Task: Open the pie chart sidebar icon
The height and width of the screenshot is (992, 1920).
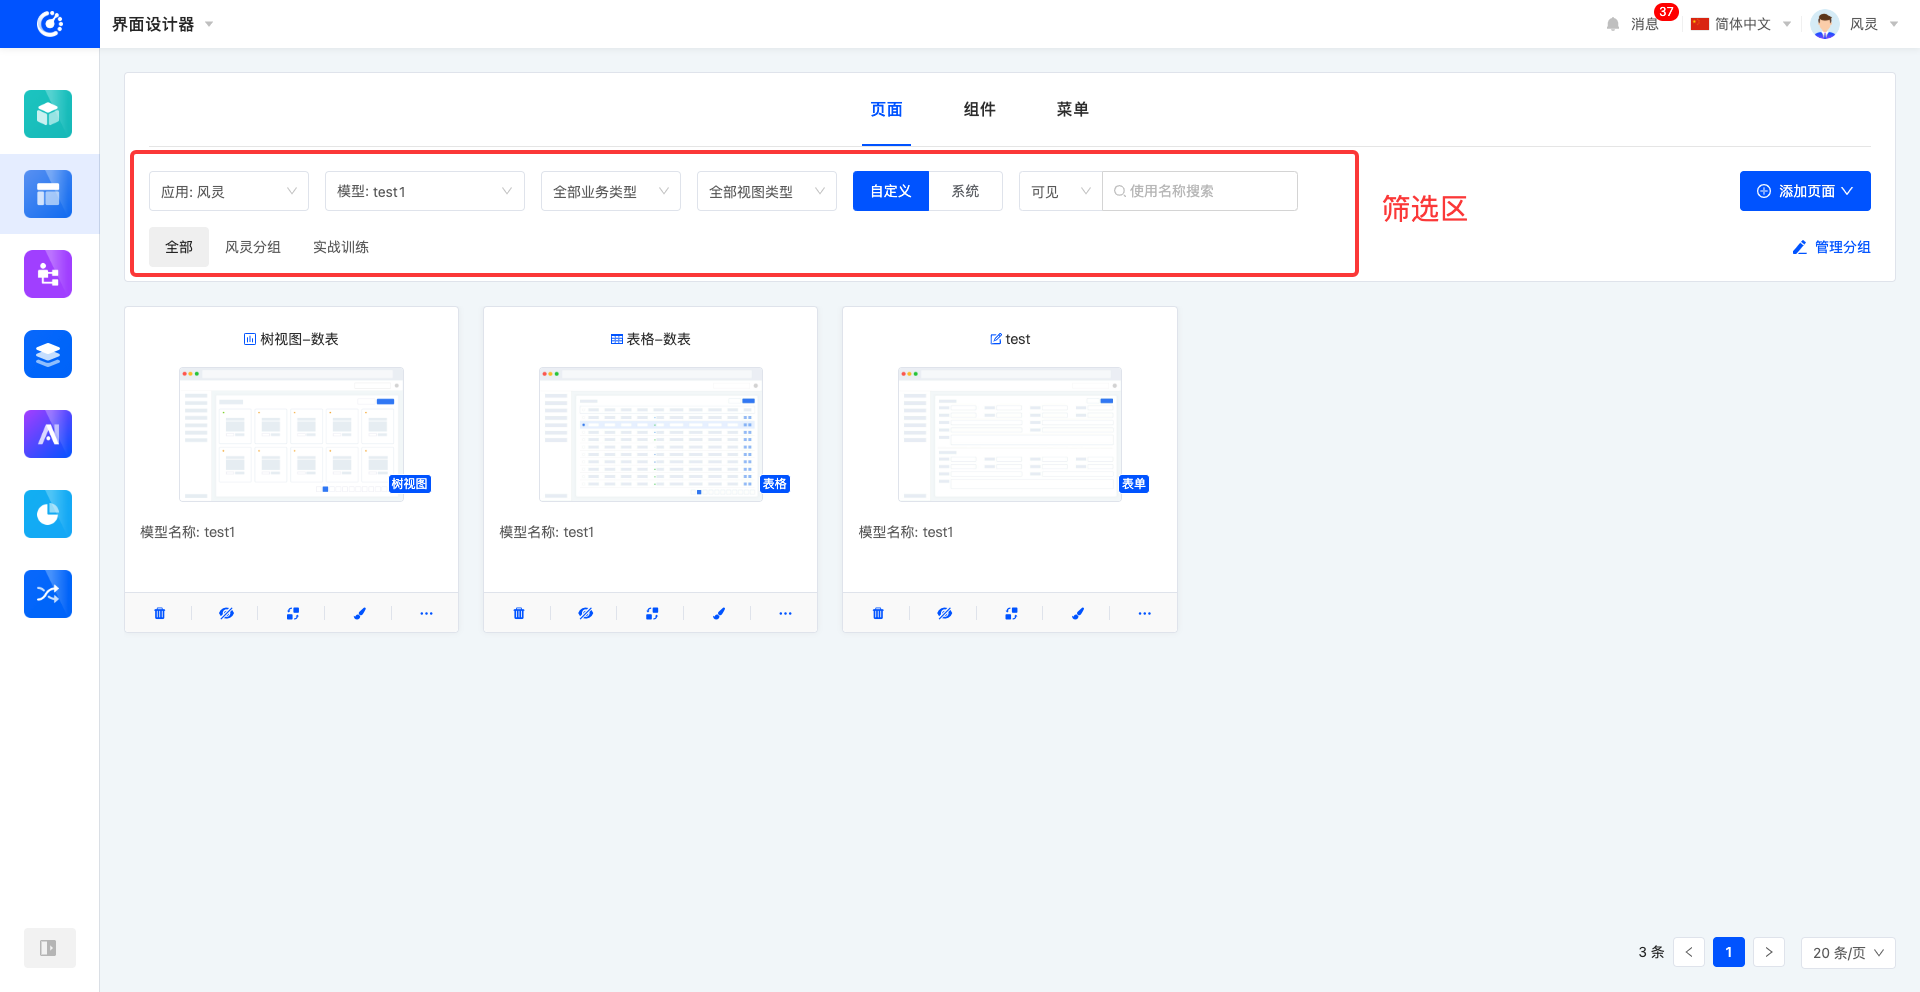Action: (48, 514)
